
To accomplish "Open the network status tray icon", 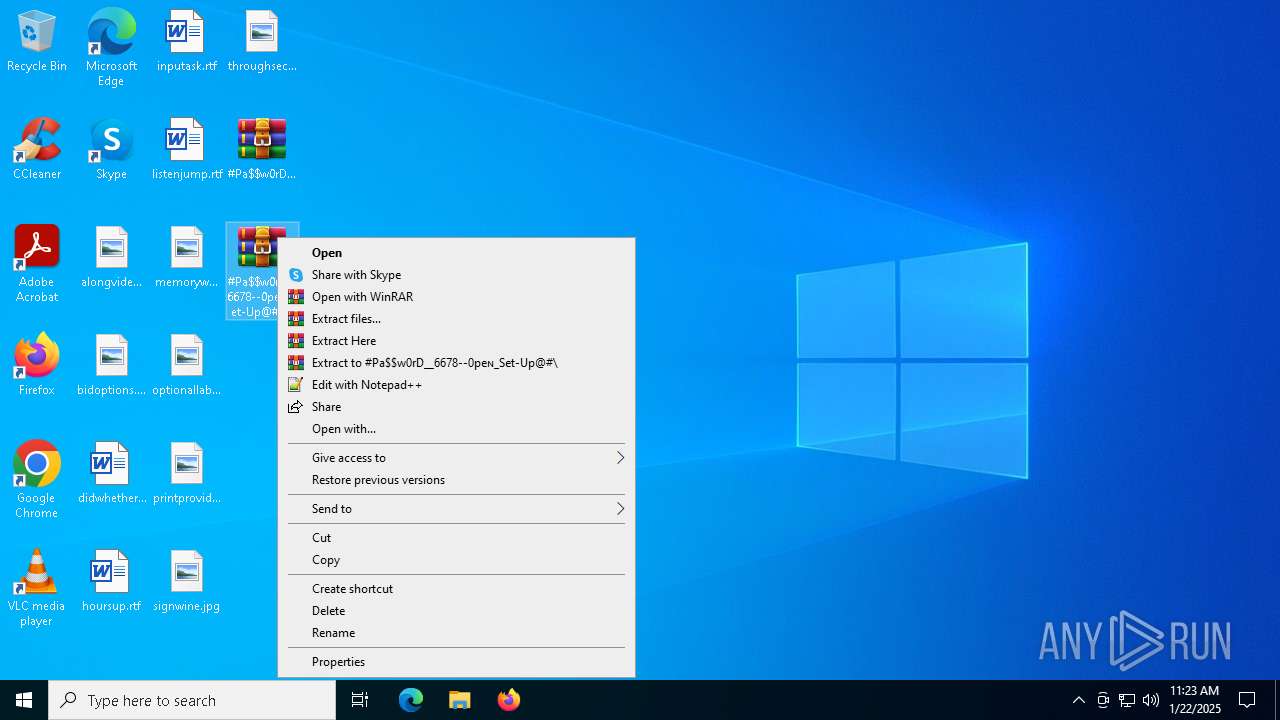I will [1127, 700].
